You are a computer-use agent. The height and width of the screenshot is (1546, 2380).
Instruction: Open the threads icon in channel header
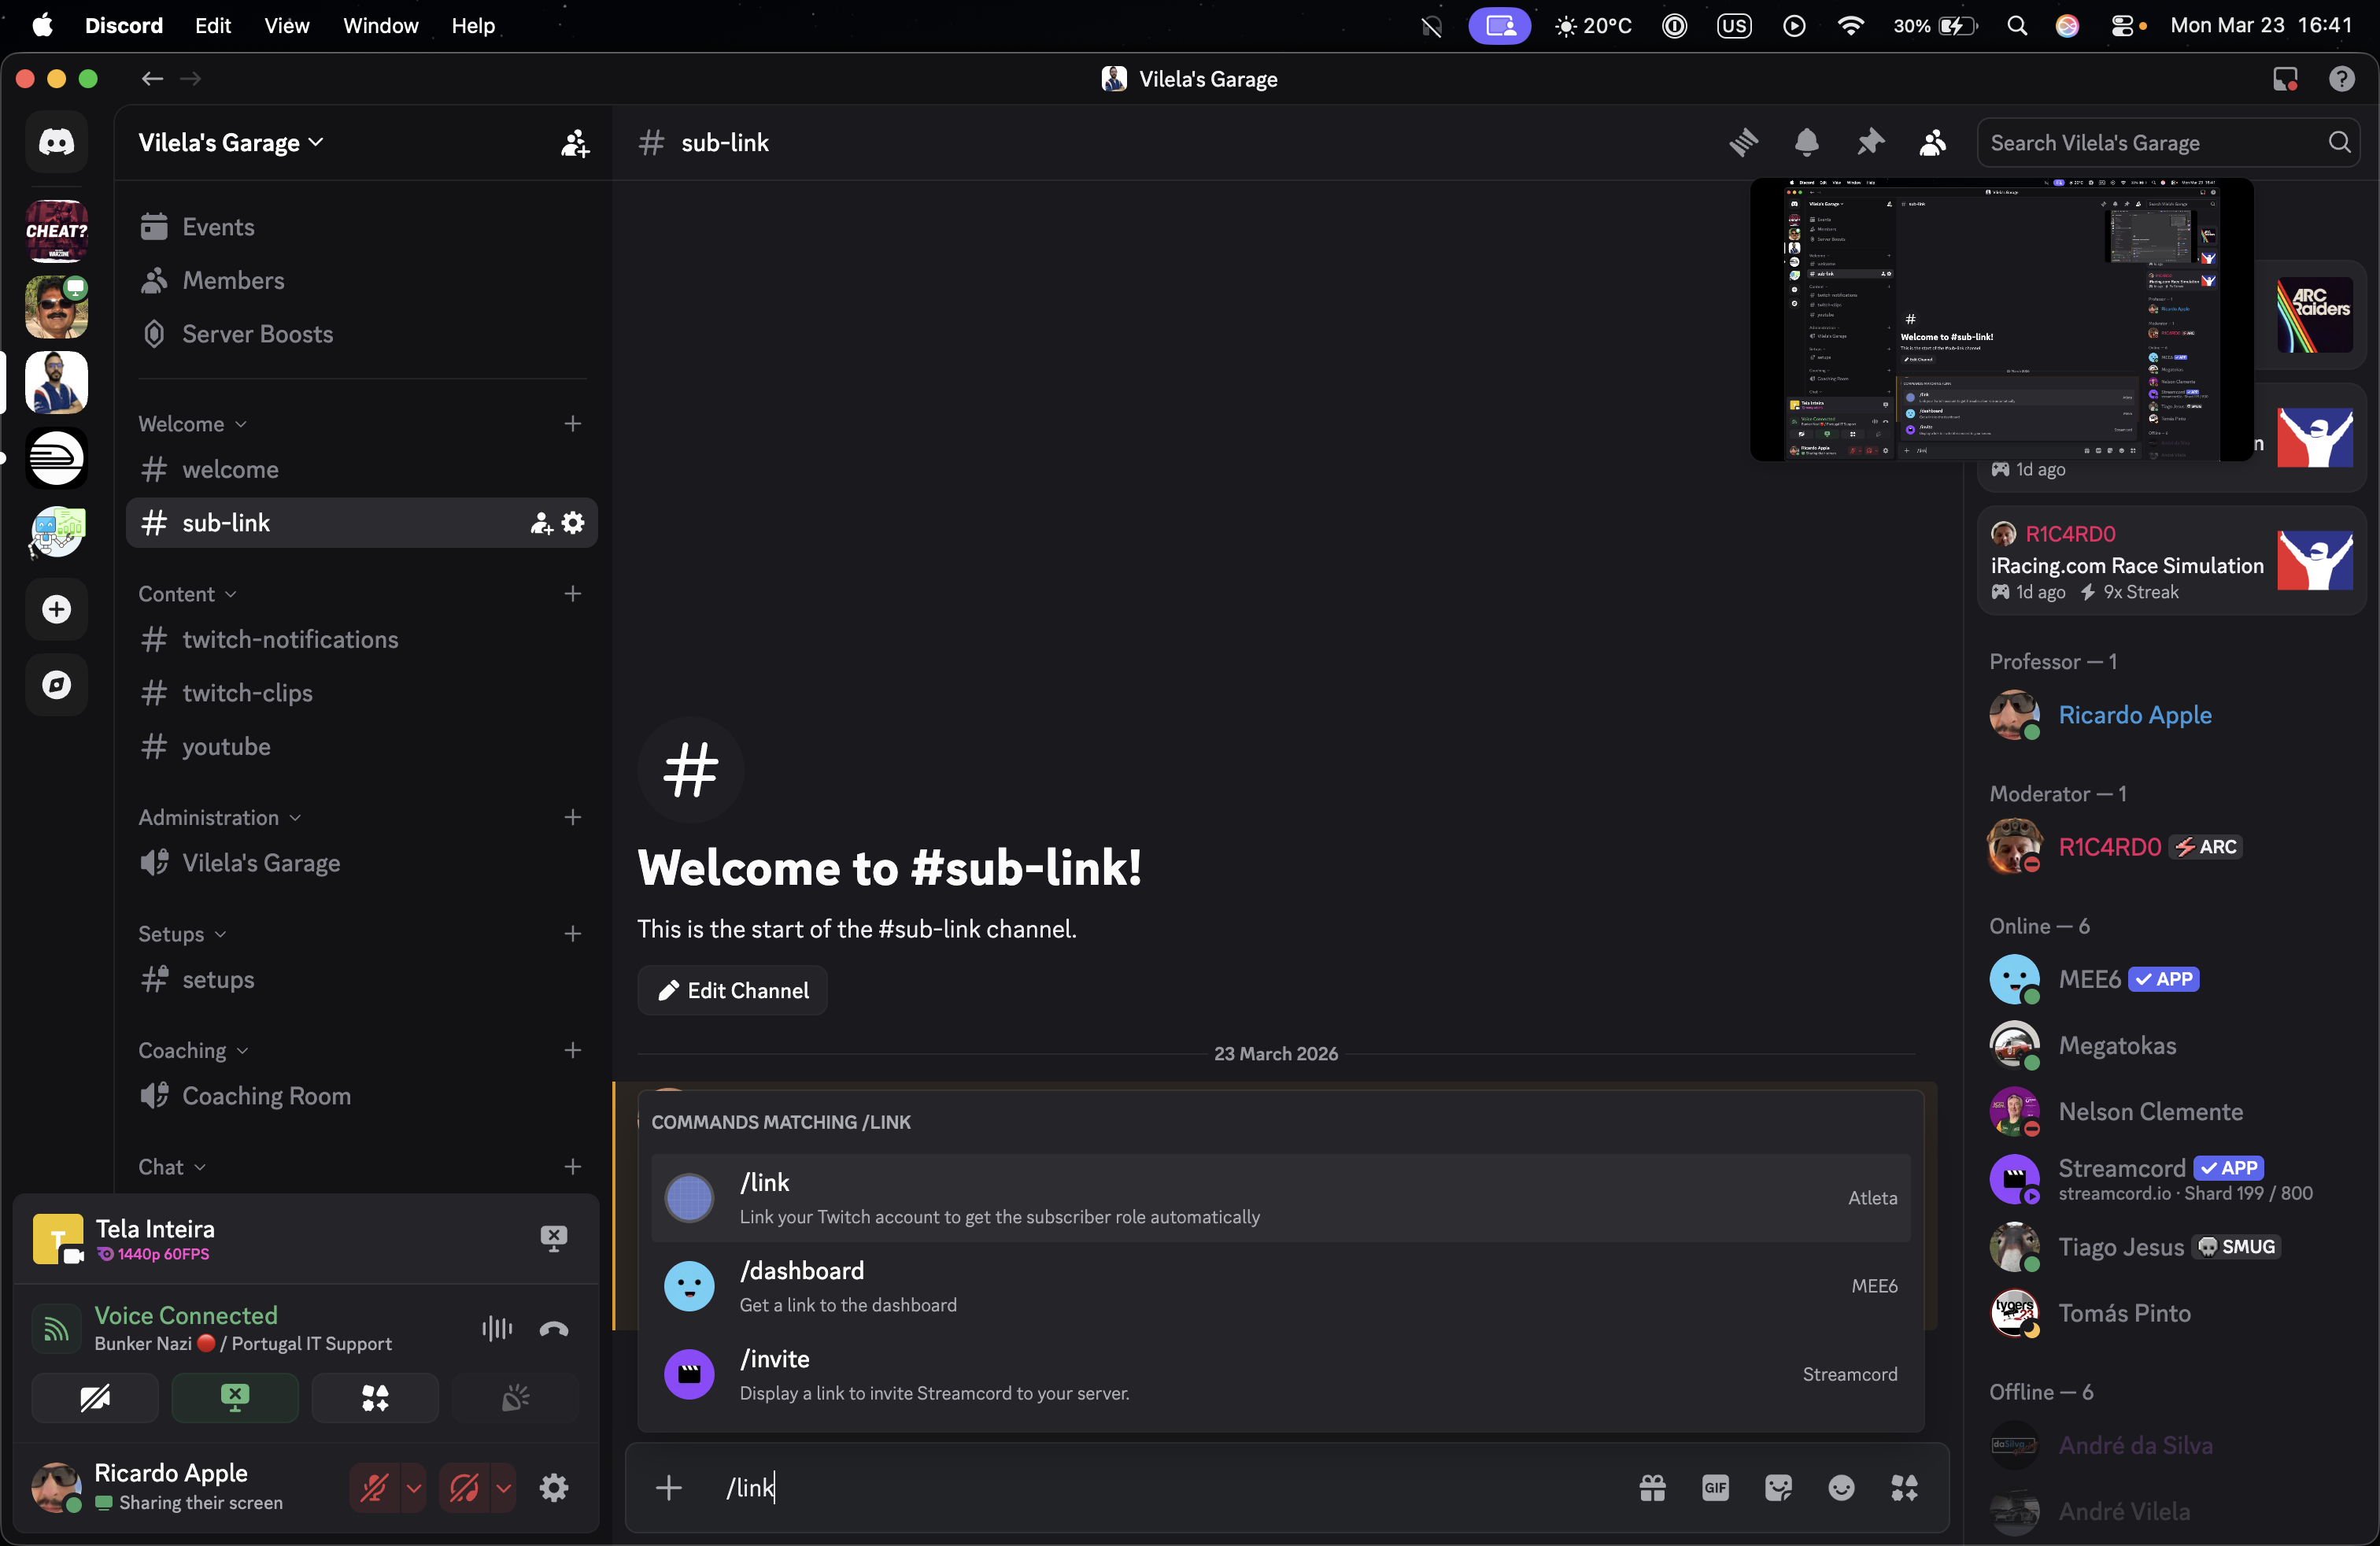point(1743,143)
